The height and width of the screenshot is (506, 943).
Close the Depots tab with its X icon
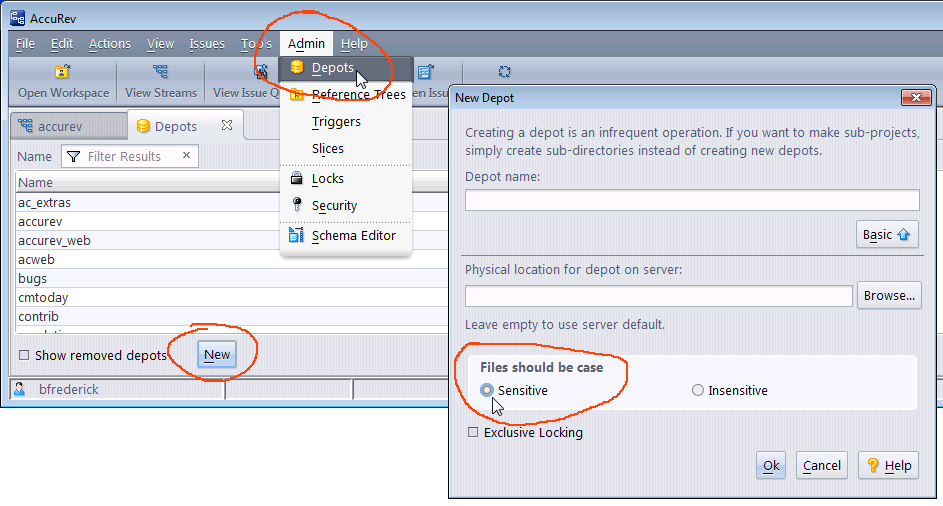pyautogui.click(x=227, y=125)
